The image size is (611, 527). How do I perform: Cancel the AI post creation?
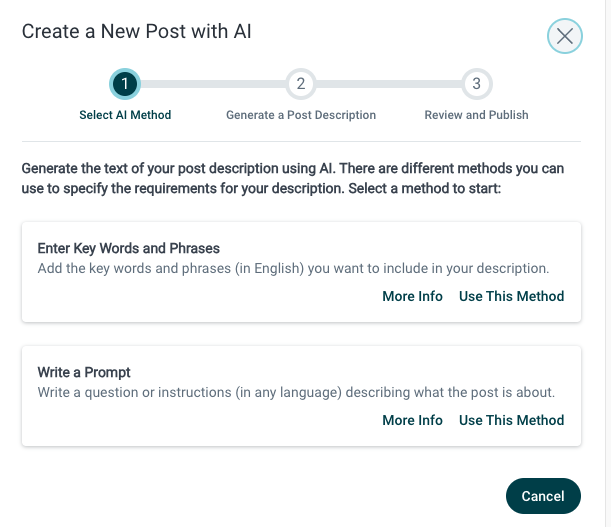[543, 496]
